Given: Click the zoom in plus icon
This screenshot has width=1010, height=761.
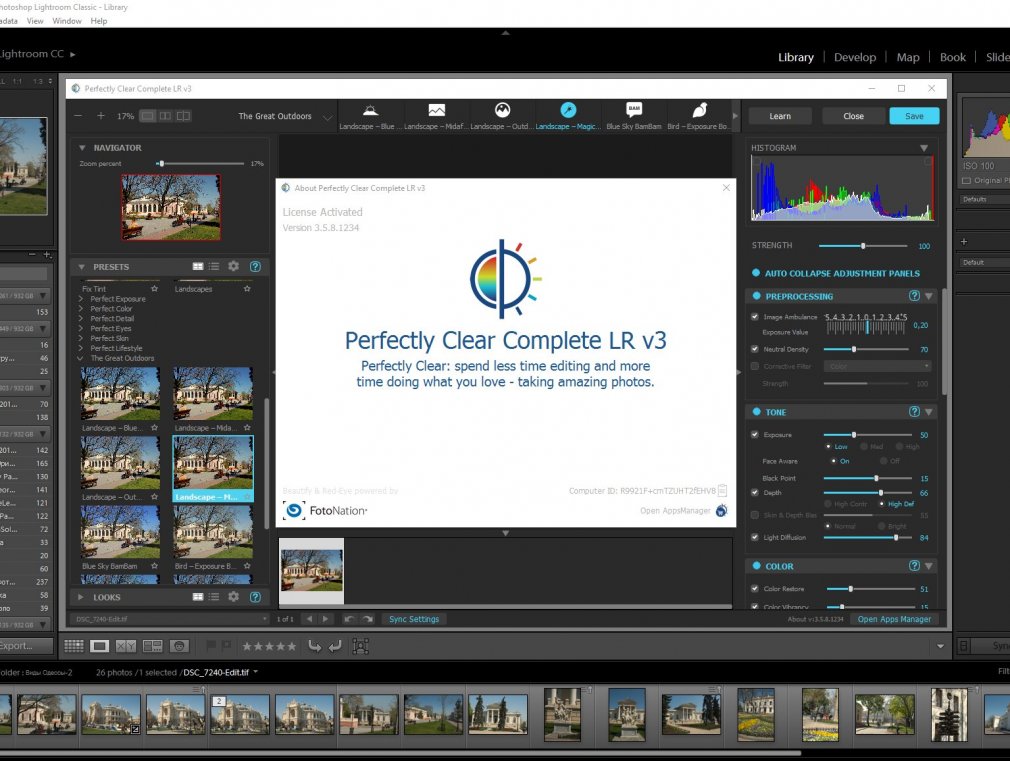Looking at the screenshot, I should tap(100, 116).
